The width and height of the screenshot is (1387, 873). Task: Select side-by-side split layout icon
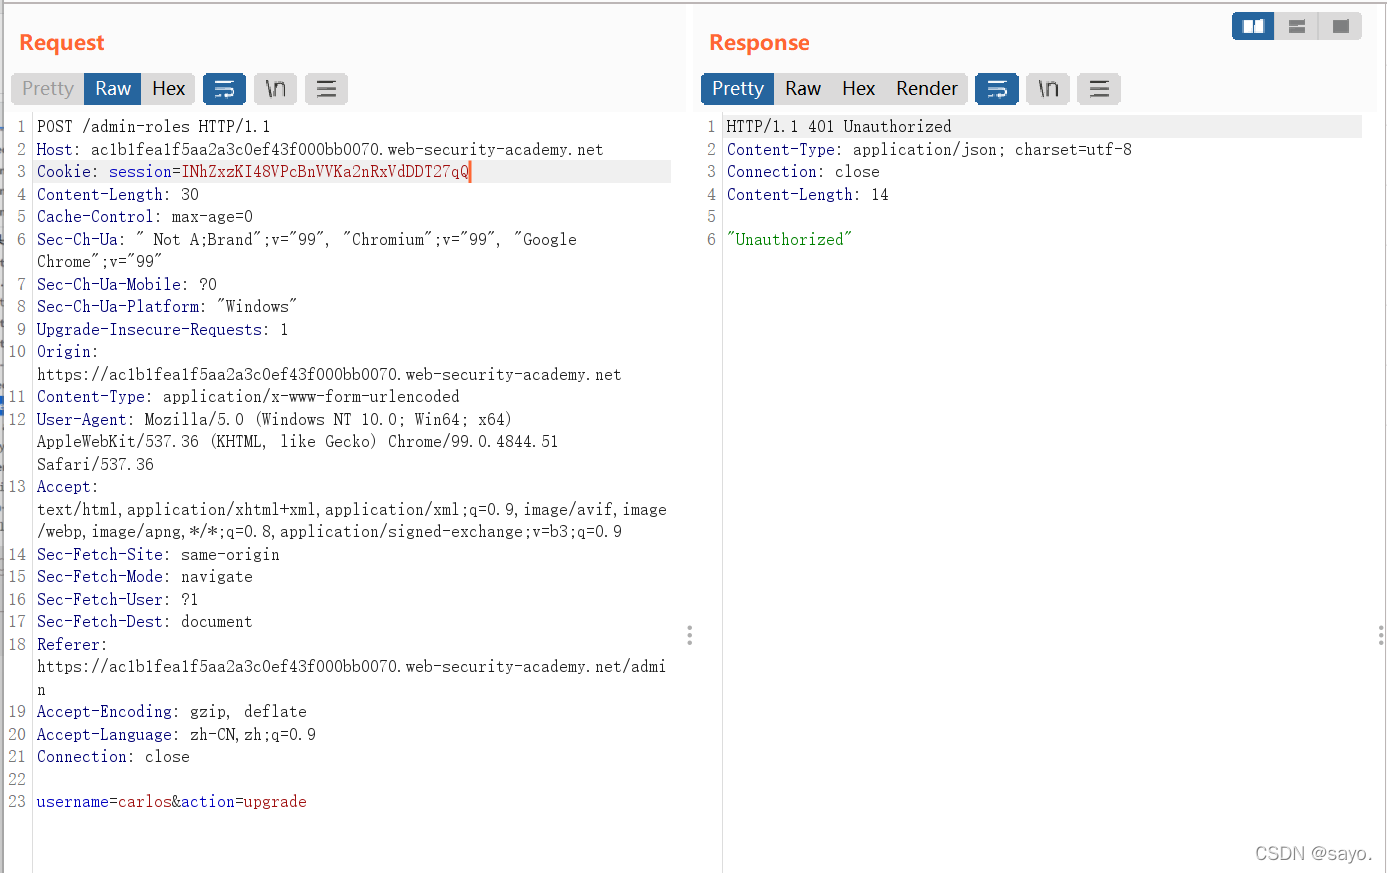point(1253,26)
